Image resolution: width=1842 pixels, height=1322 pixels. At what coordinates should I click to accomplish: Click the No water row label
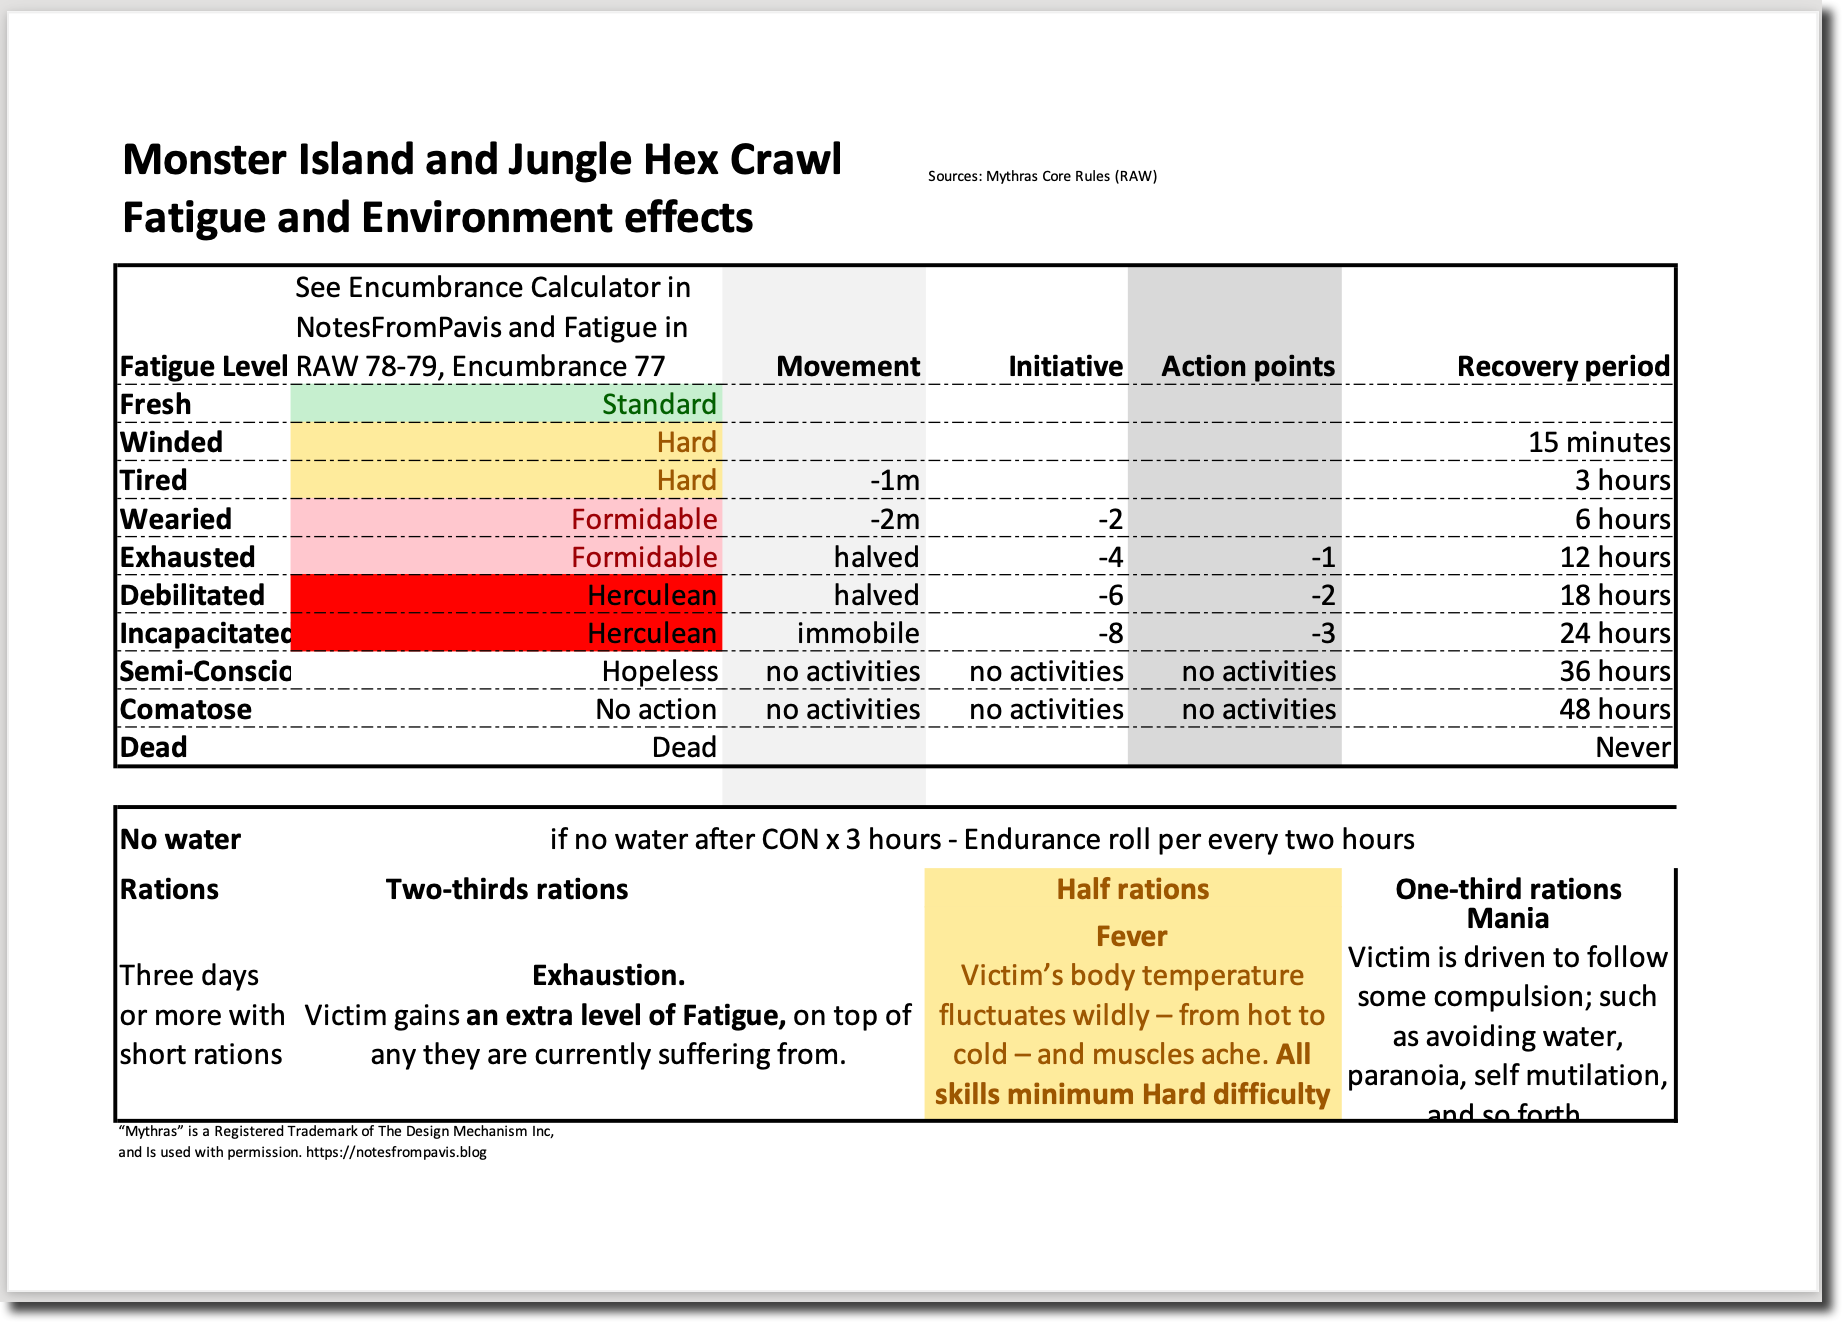click(x=181, y=839)
